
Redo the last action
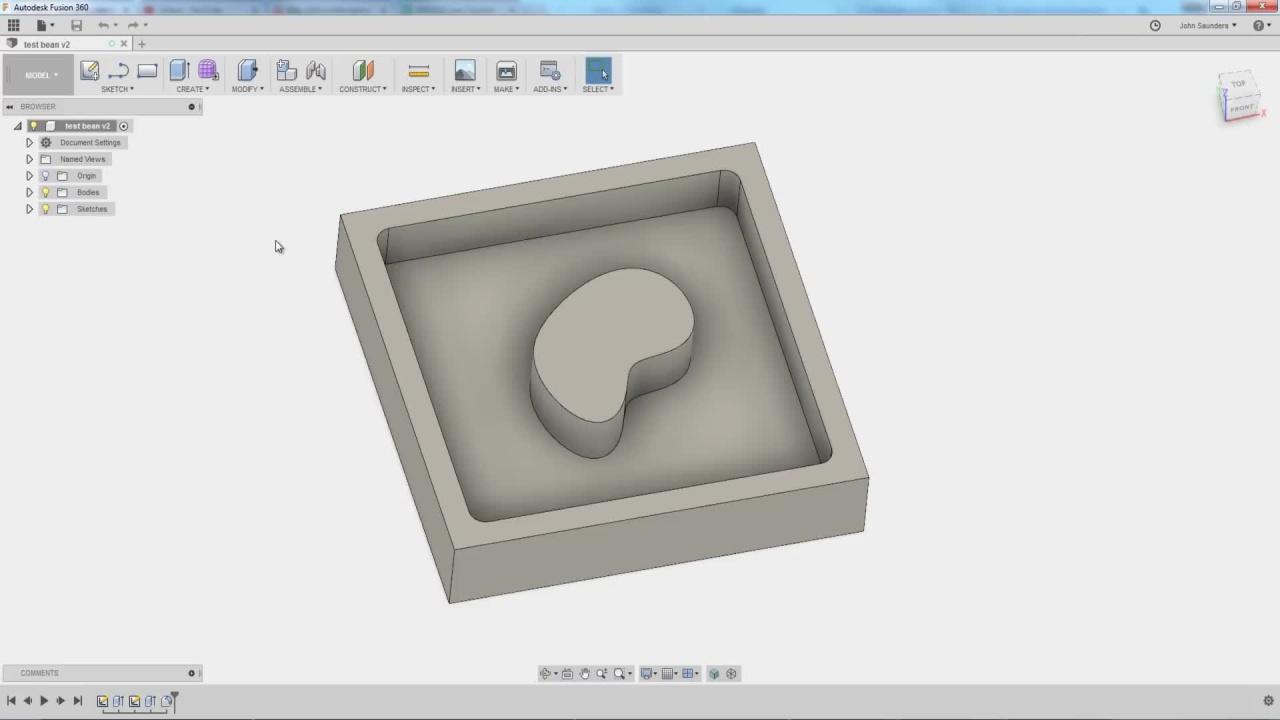132,25
